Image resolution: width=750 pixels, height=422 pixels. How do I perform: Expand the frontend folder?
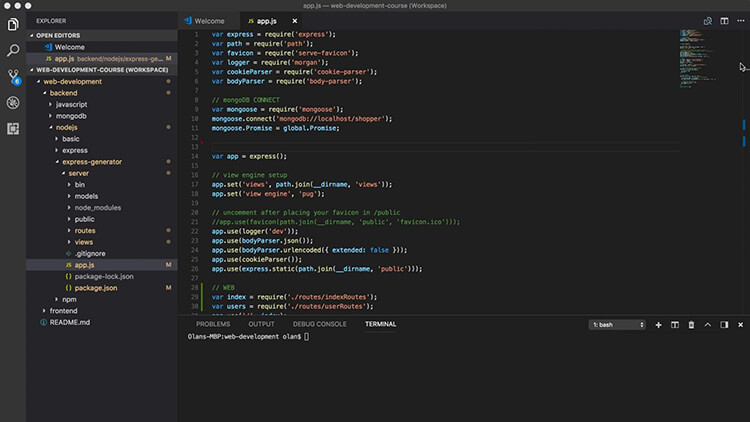point(62,311)
